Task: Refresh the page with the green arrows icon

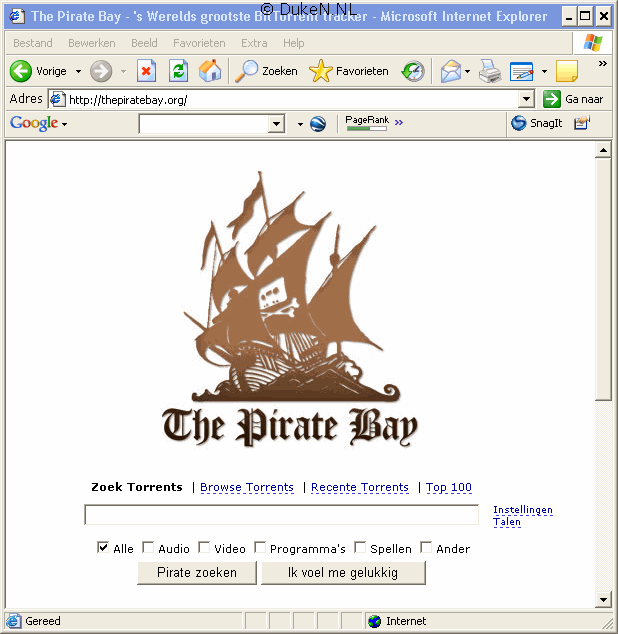Action: [x=178, y=71]
